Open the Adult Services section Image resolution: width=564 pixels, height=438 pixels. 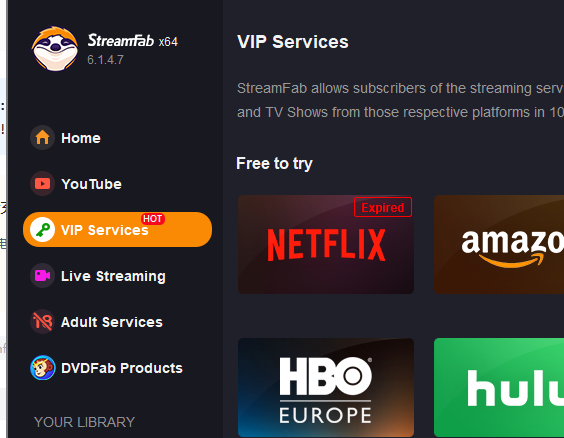click(x=112, y=322)
